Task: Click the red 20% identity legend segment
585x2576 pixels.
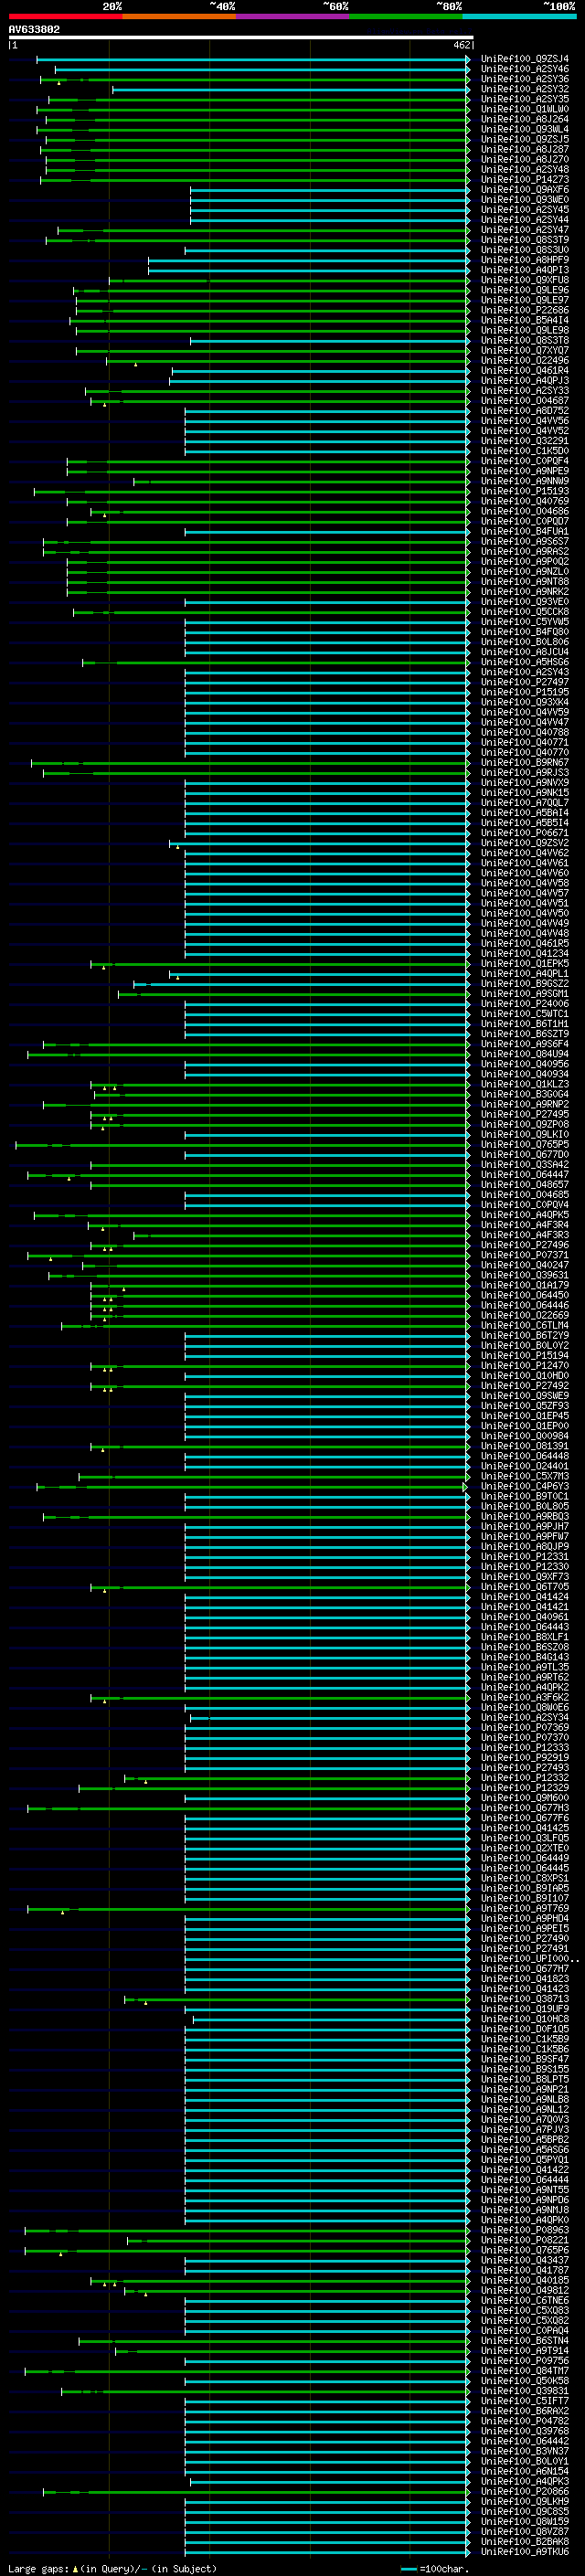Action: [x=65, y=16]
